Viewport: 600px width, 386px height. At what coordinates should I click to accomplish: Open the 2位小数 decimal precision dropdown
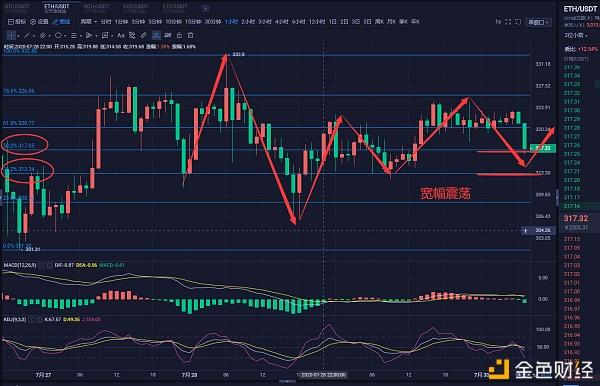pyautogui.click(x=576, y=35)
